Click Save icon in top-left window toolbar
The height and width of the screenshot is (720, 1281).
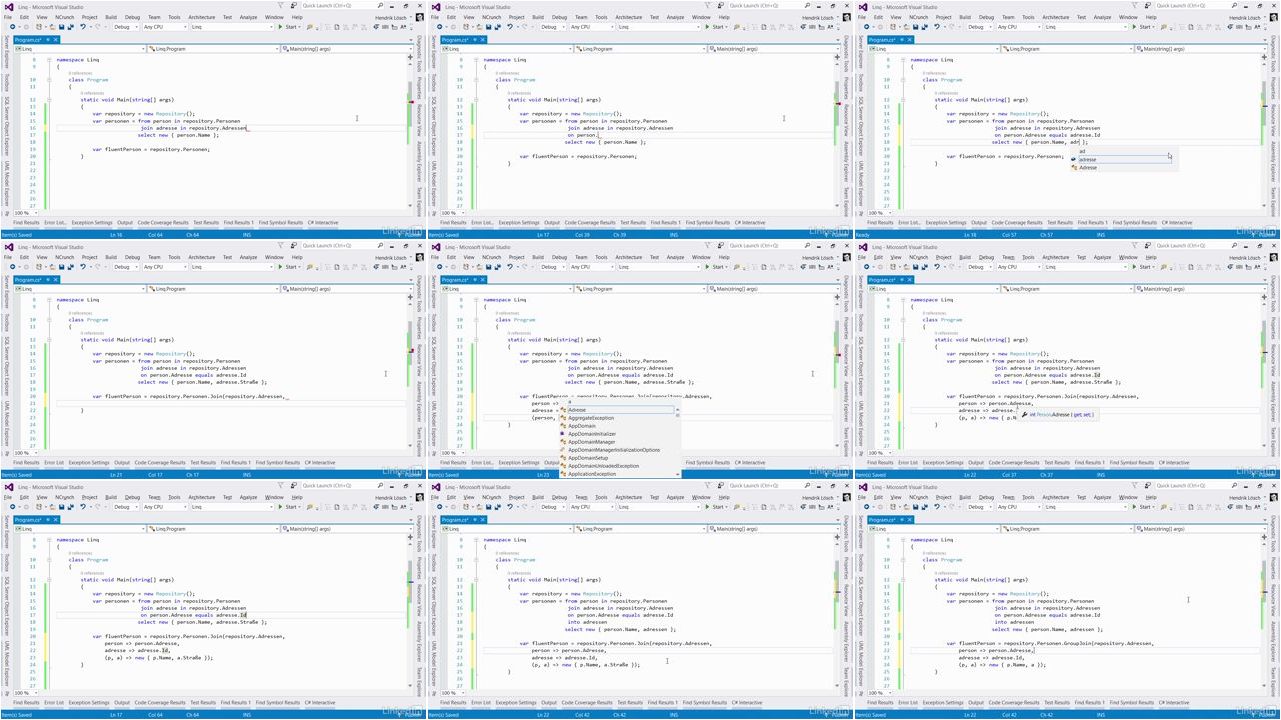pyautogui.click(x=62, y=27)
